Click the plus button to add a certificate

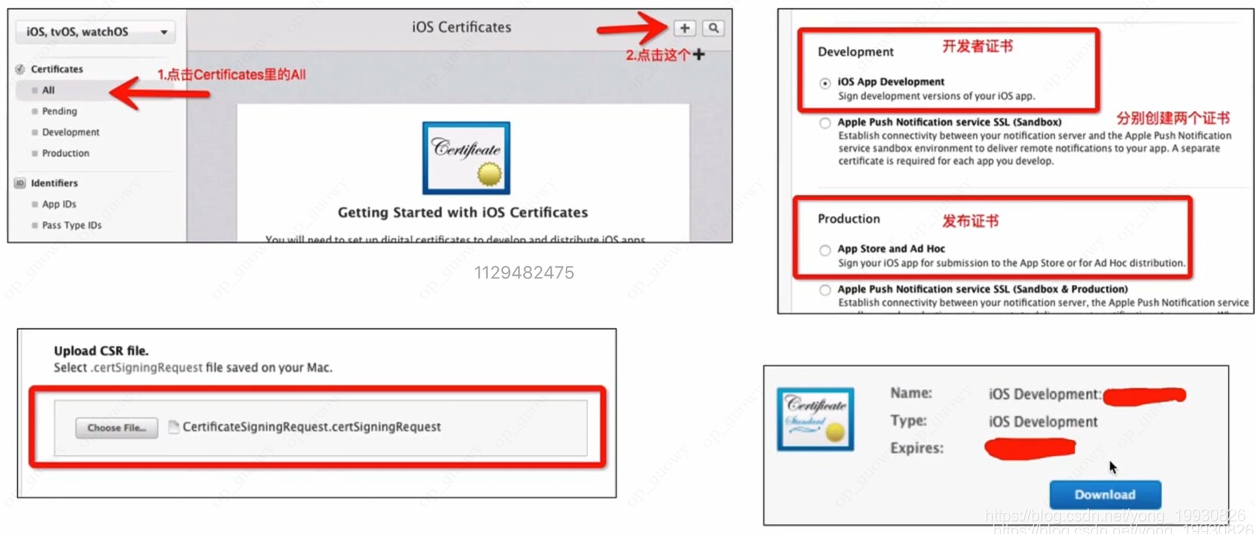685,28
